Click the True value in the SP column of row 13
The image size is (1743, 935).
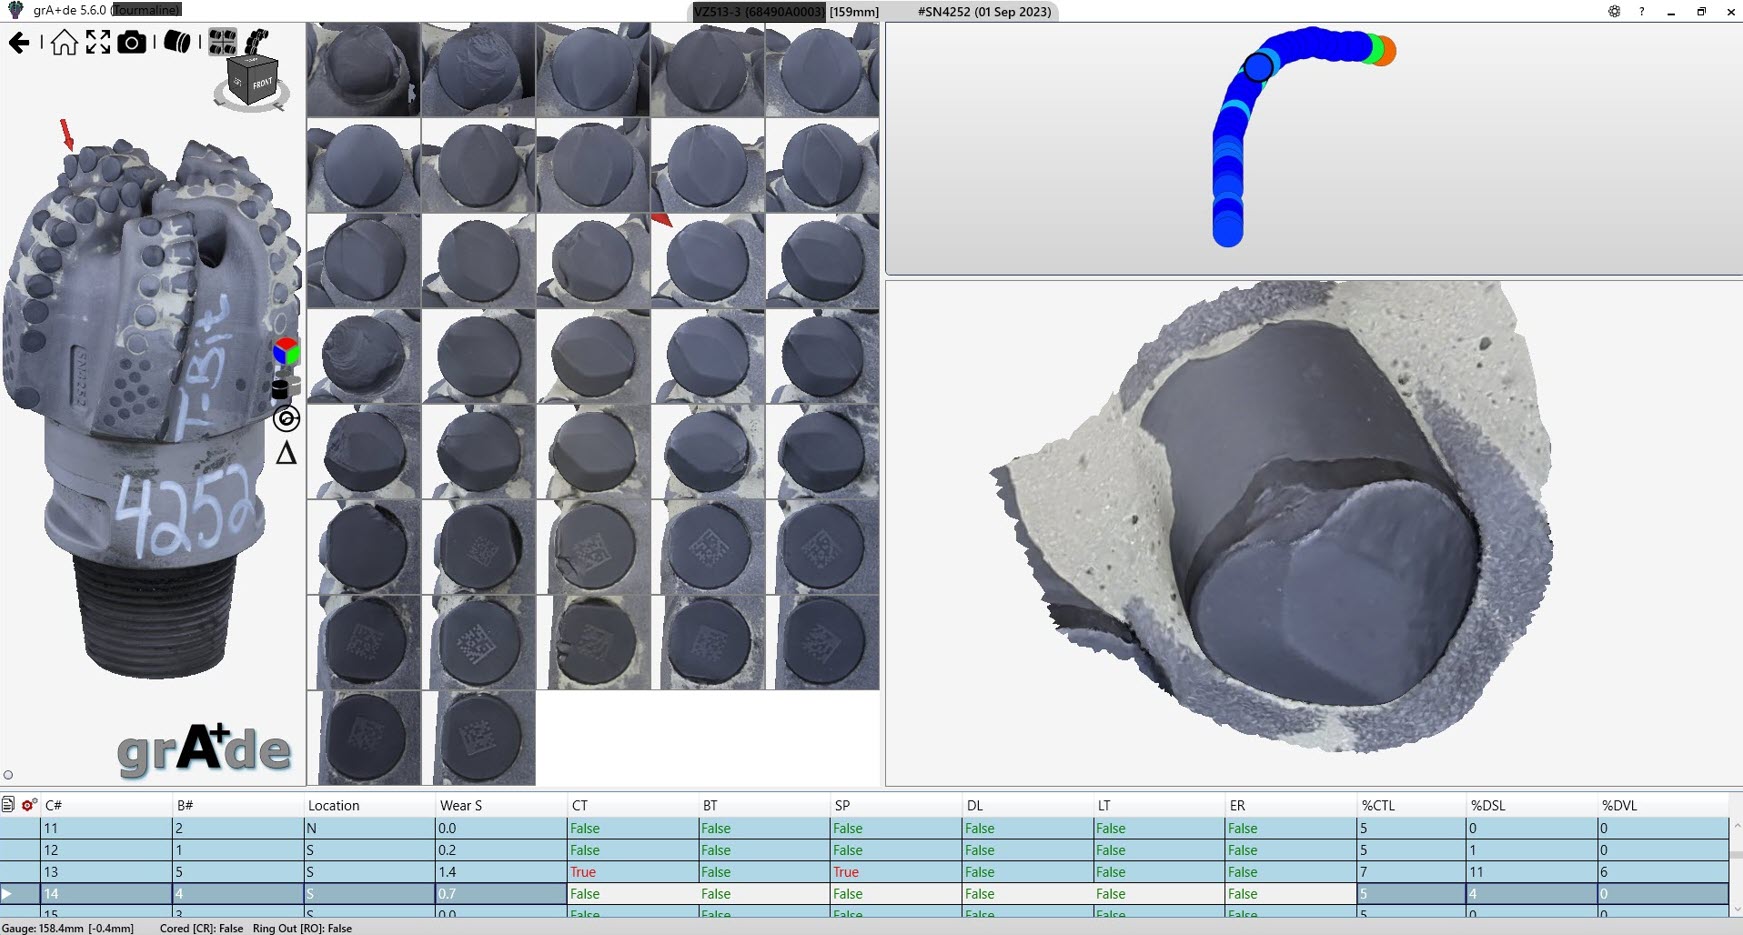pos(846,872)
